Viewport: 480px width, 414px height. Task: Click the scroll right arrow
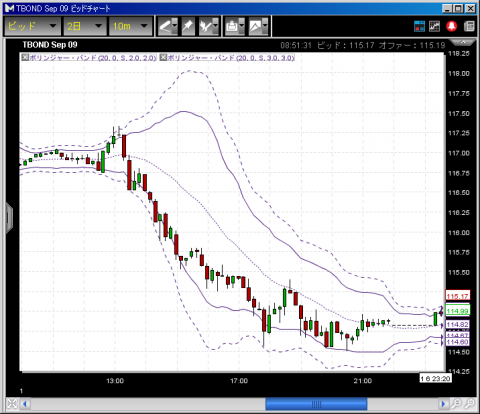pyautogui.click(x=443, y=404)
